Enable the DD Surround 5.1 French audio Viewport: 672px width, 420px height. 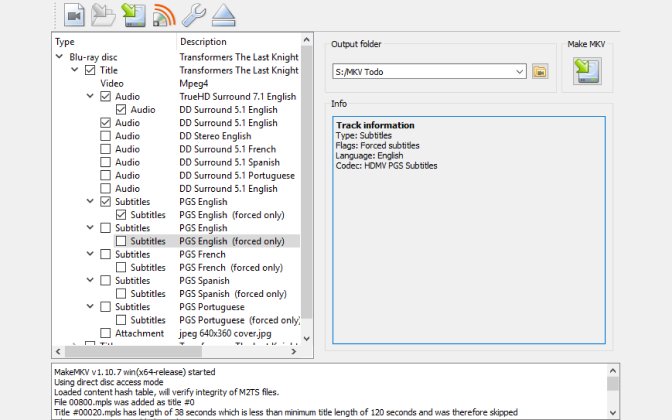(105, 149)
